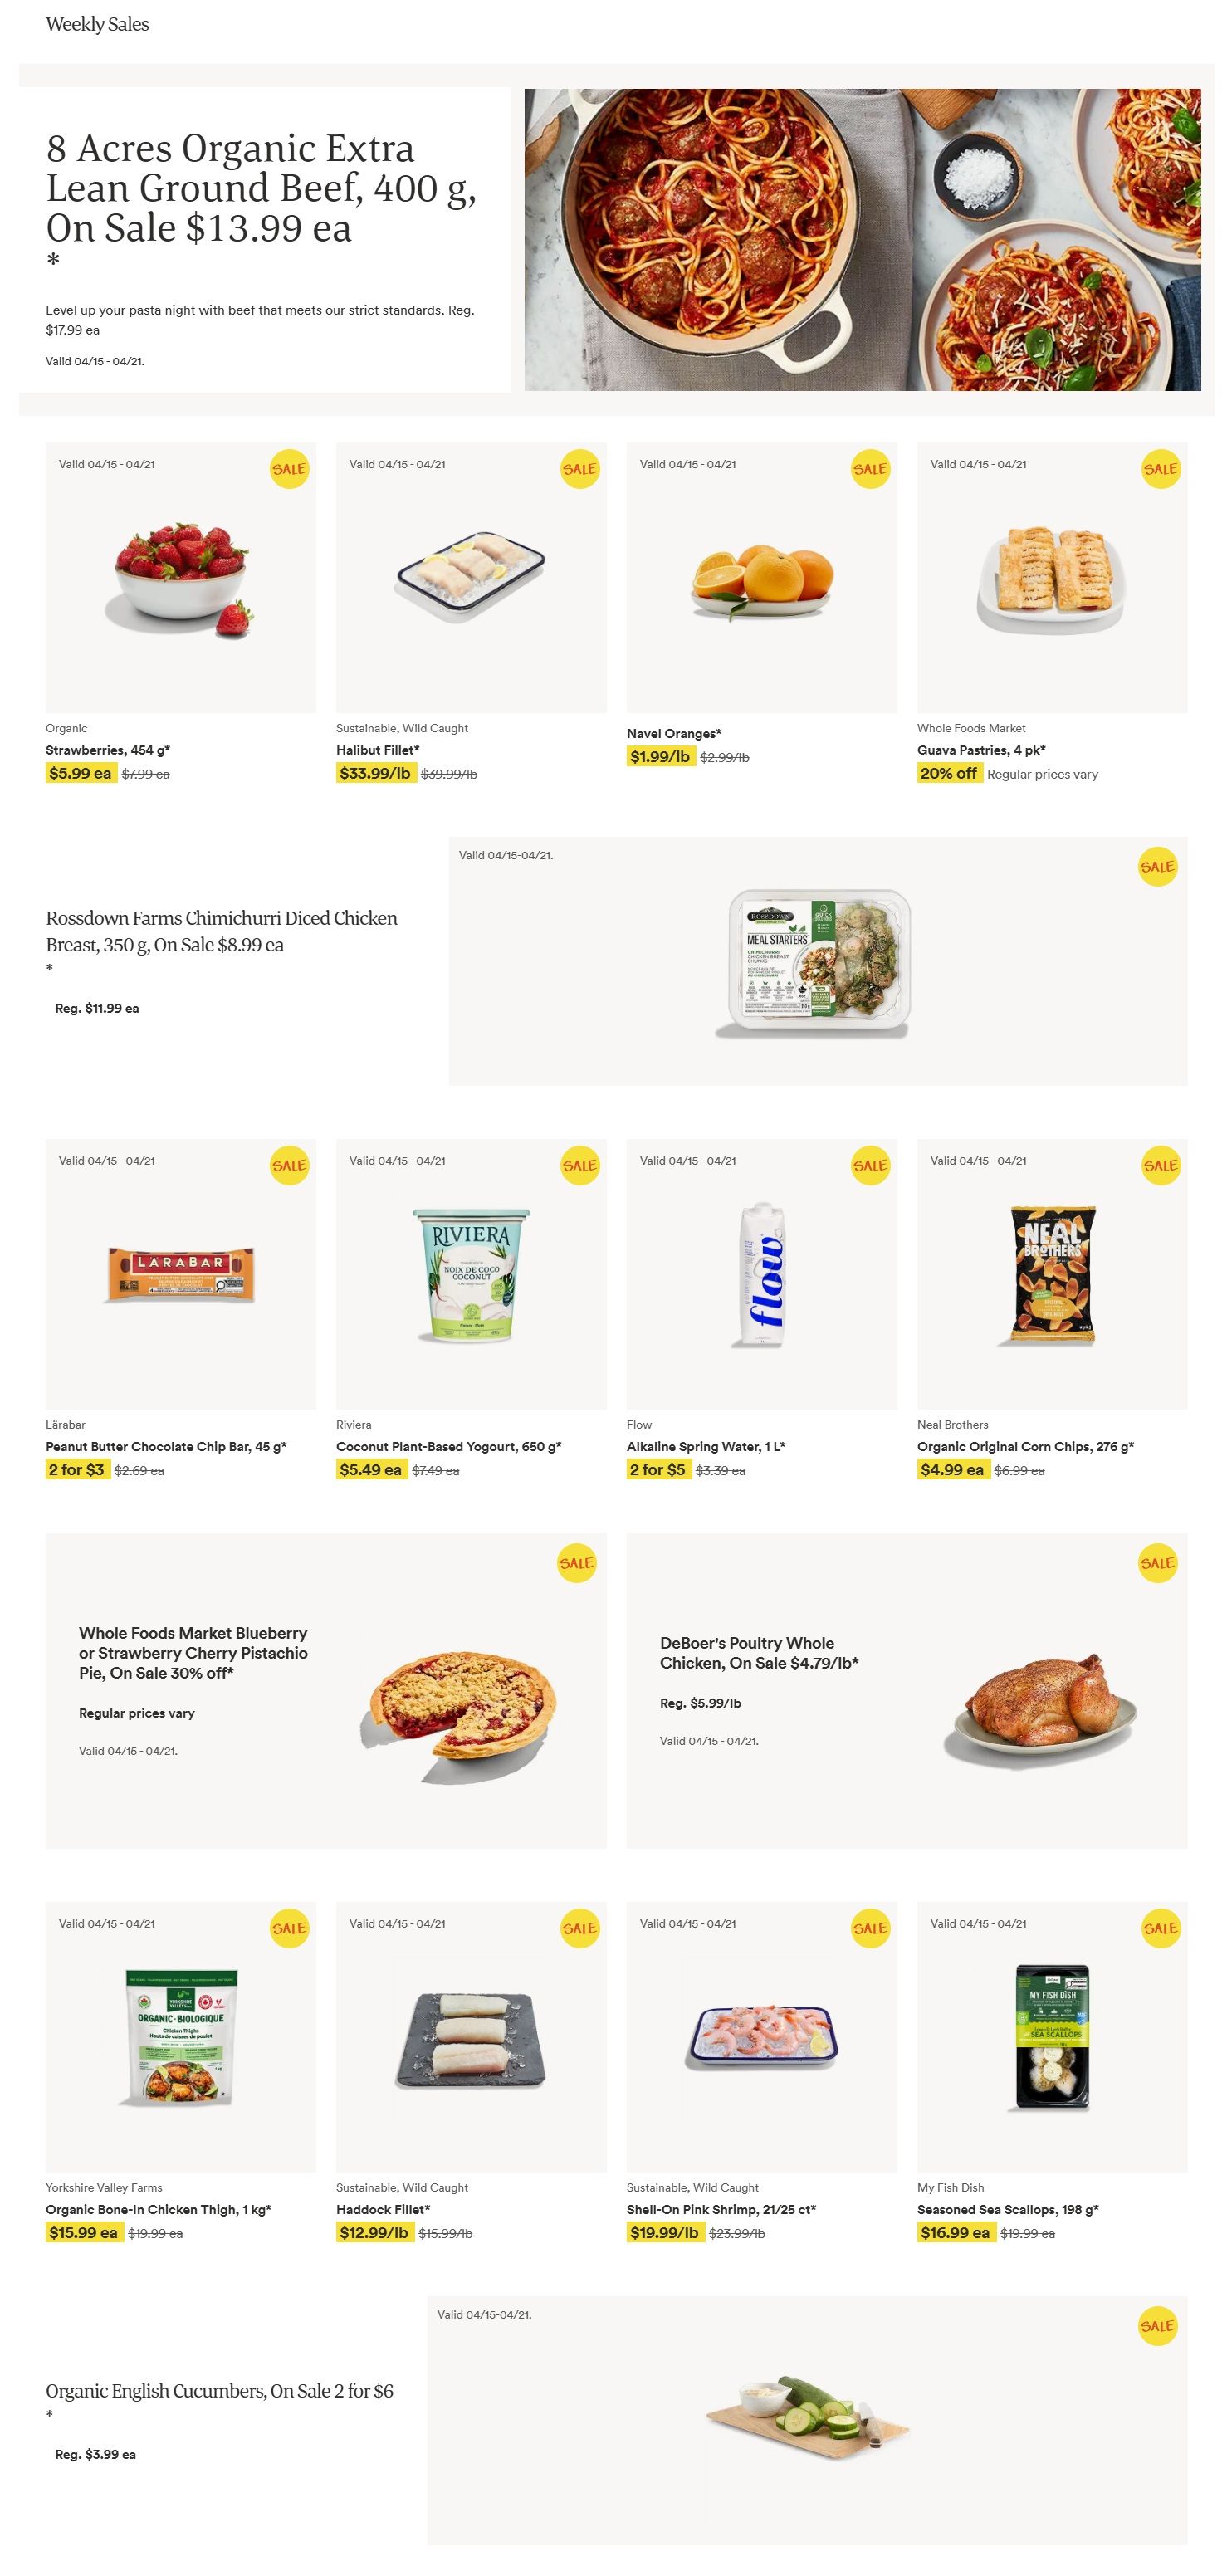Click SALE badge on Seasoned Sea Scallops card
Viewport: 1227px width, 2576px height.
coord(1160,1928)
